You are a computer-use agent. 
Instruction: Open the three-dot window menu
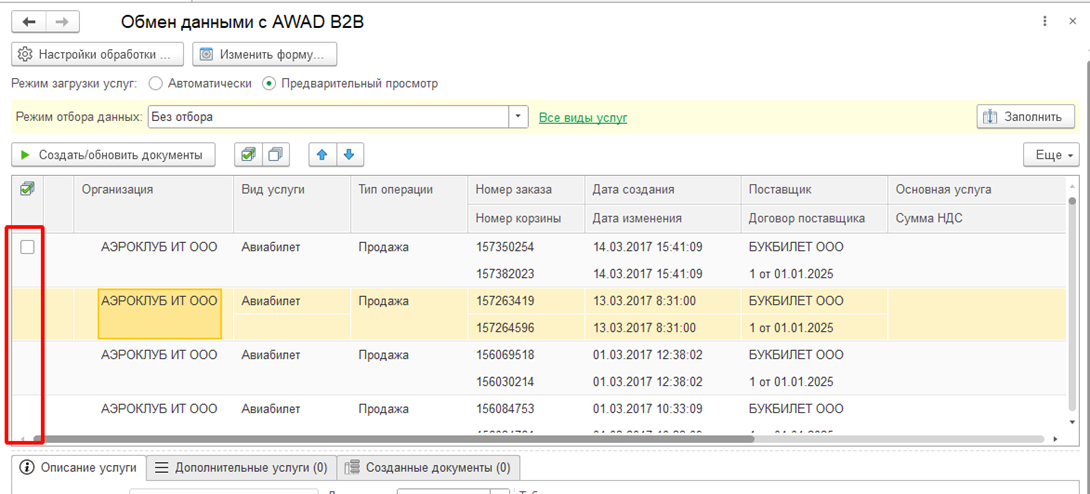coord(1045,21)
